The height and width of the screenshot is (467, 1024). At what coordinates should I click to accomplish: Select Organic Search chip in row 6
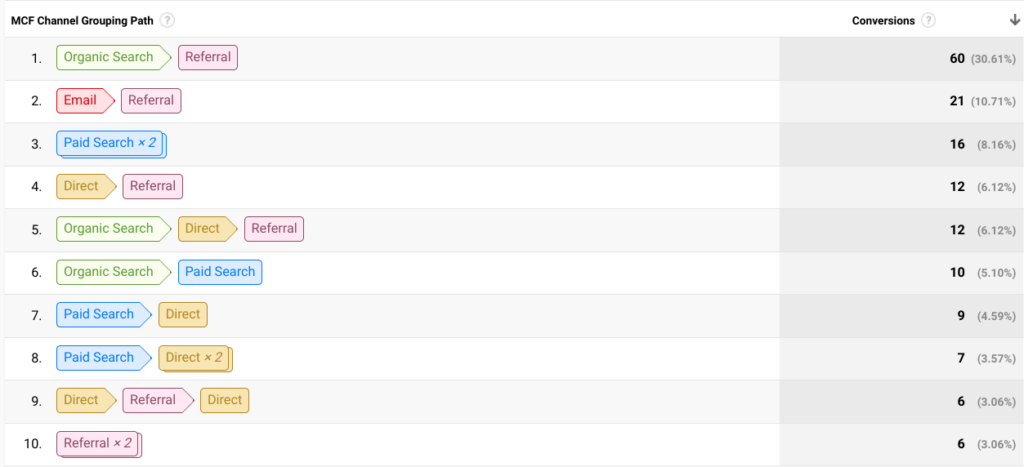[x=114, y=272]
